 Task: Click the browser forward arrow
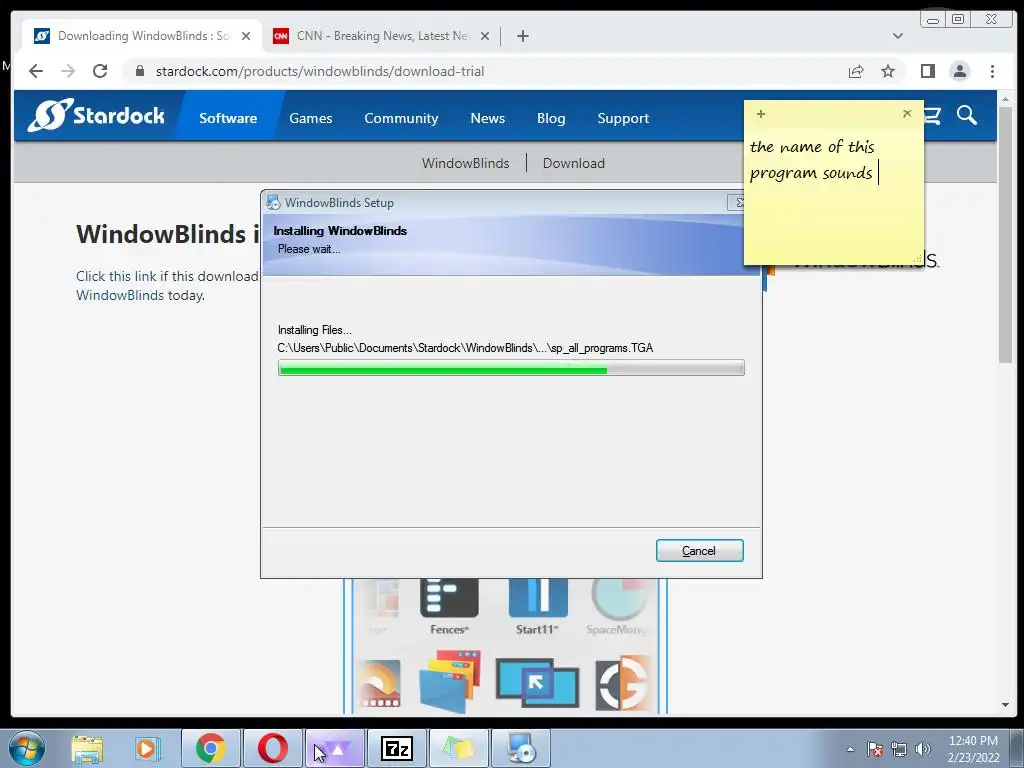[x=68, y=71]
